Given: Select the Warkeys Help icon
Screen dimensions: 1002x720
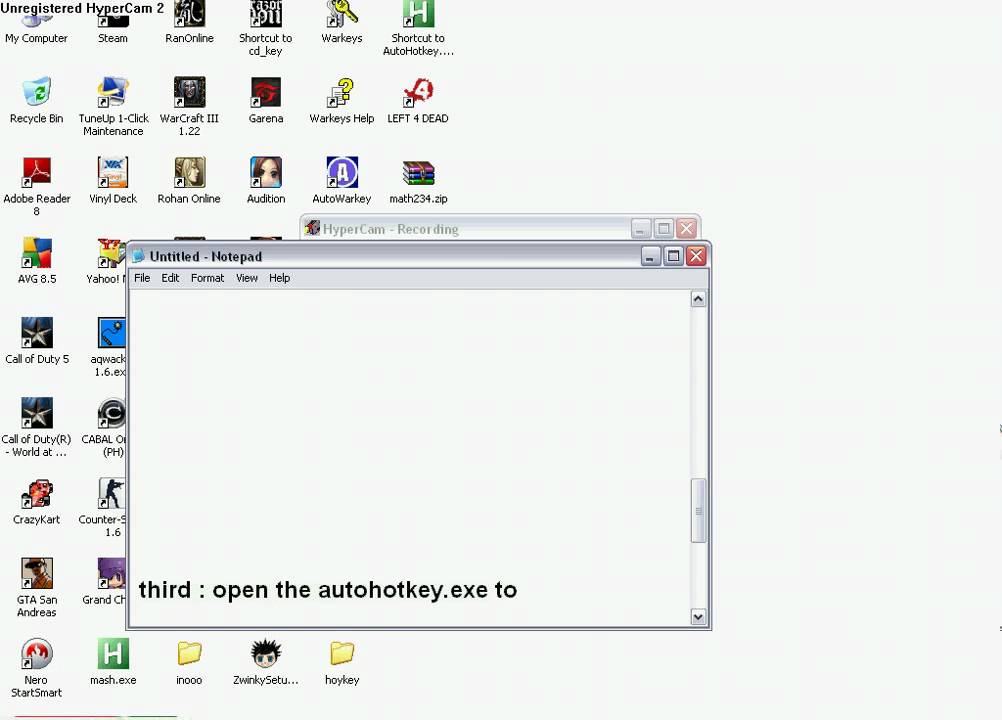Looking at the screenshot, I should [342, 101].
